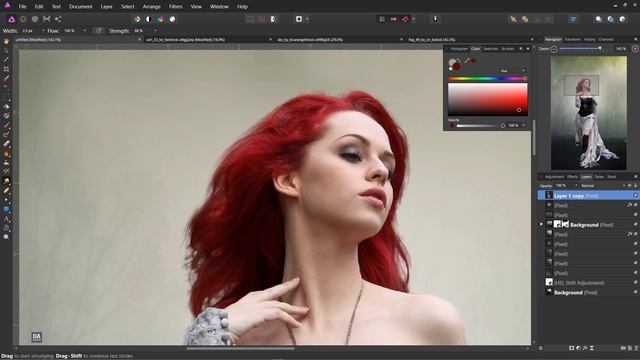
Task: Toggle visibility of Layer 1 copy
Action: click(635, 196)
